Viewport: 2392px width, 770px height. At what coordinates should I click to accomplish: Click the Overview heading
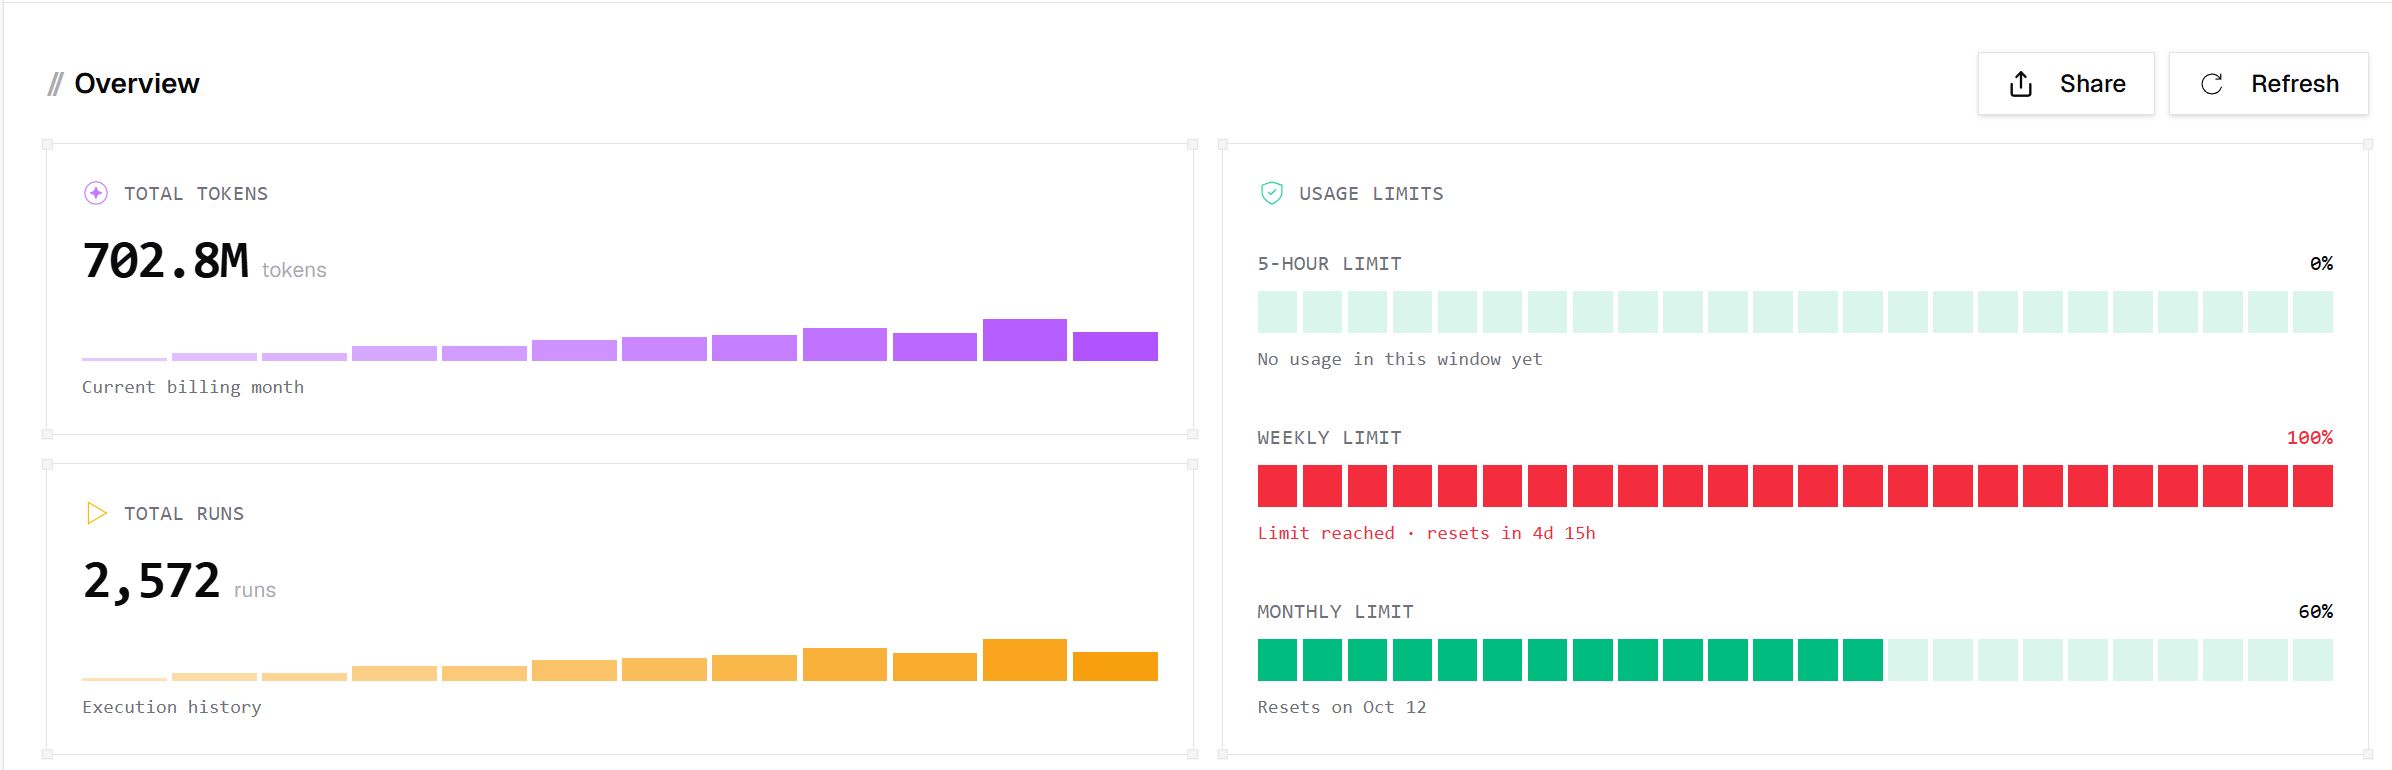[137, 84]
